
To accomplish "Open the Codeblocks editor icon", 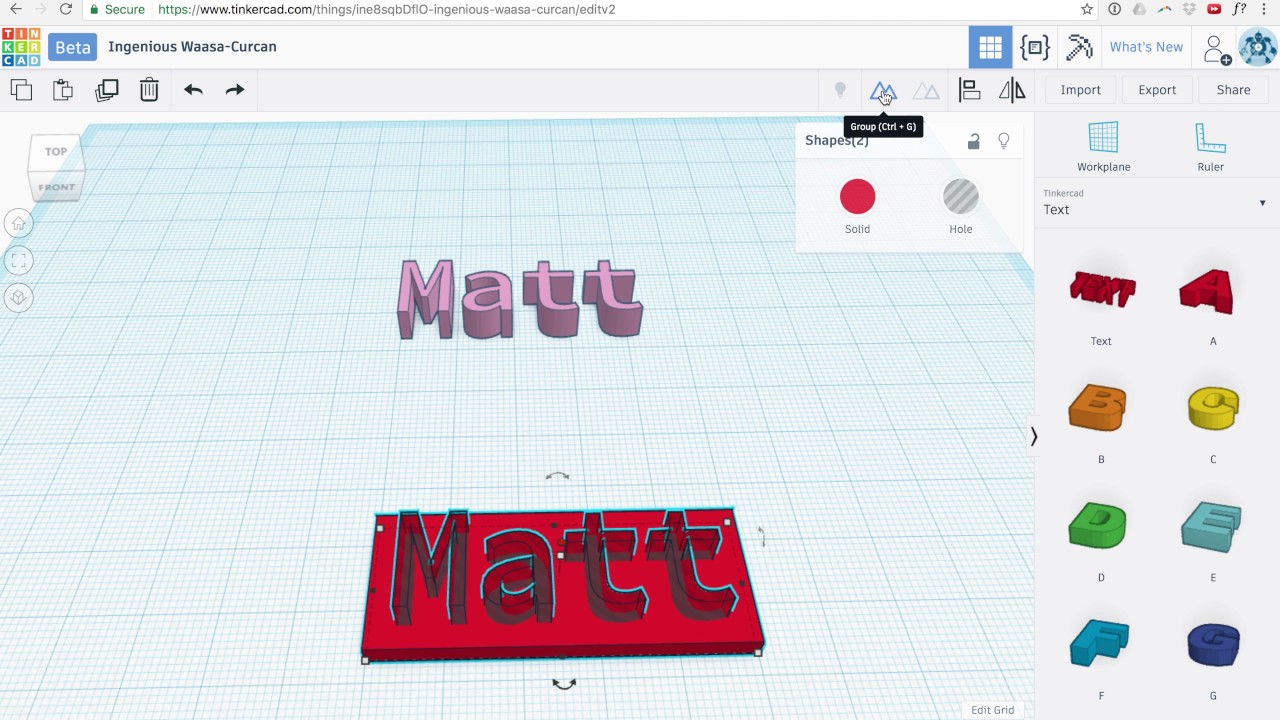I will [1035, 47].
